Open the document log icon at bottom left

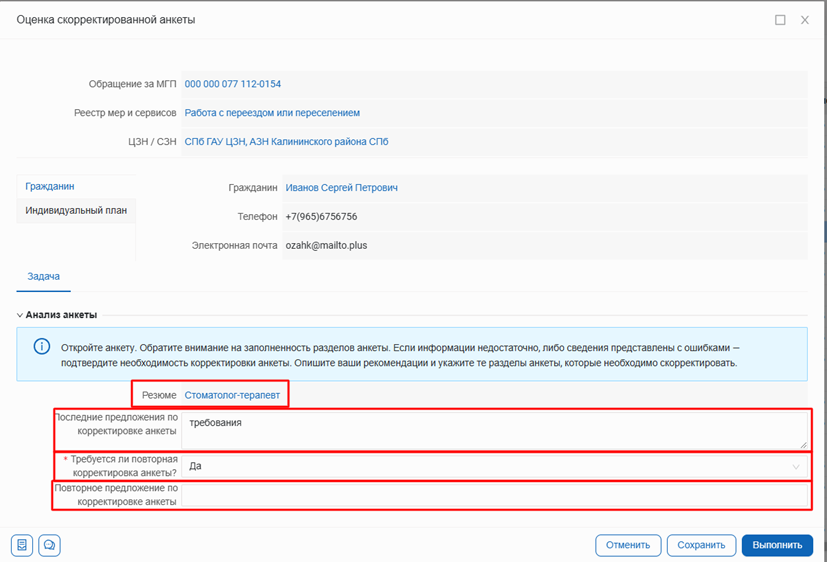tap(23, 545)
